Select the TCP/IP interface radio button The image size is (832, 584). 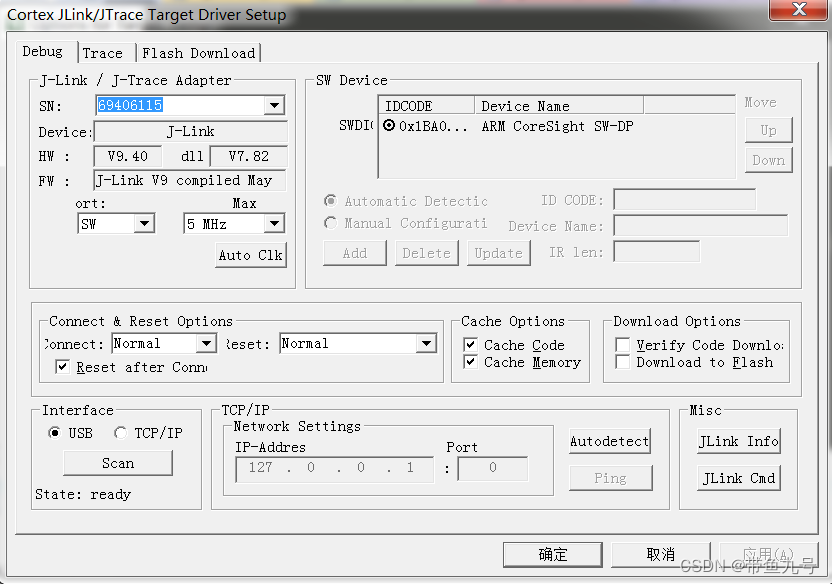120,433
